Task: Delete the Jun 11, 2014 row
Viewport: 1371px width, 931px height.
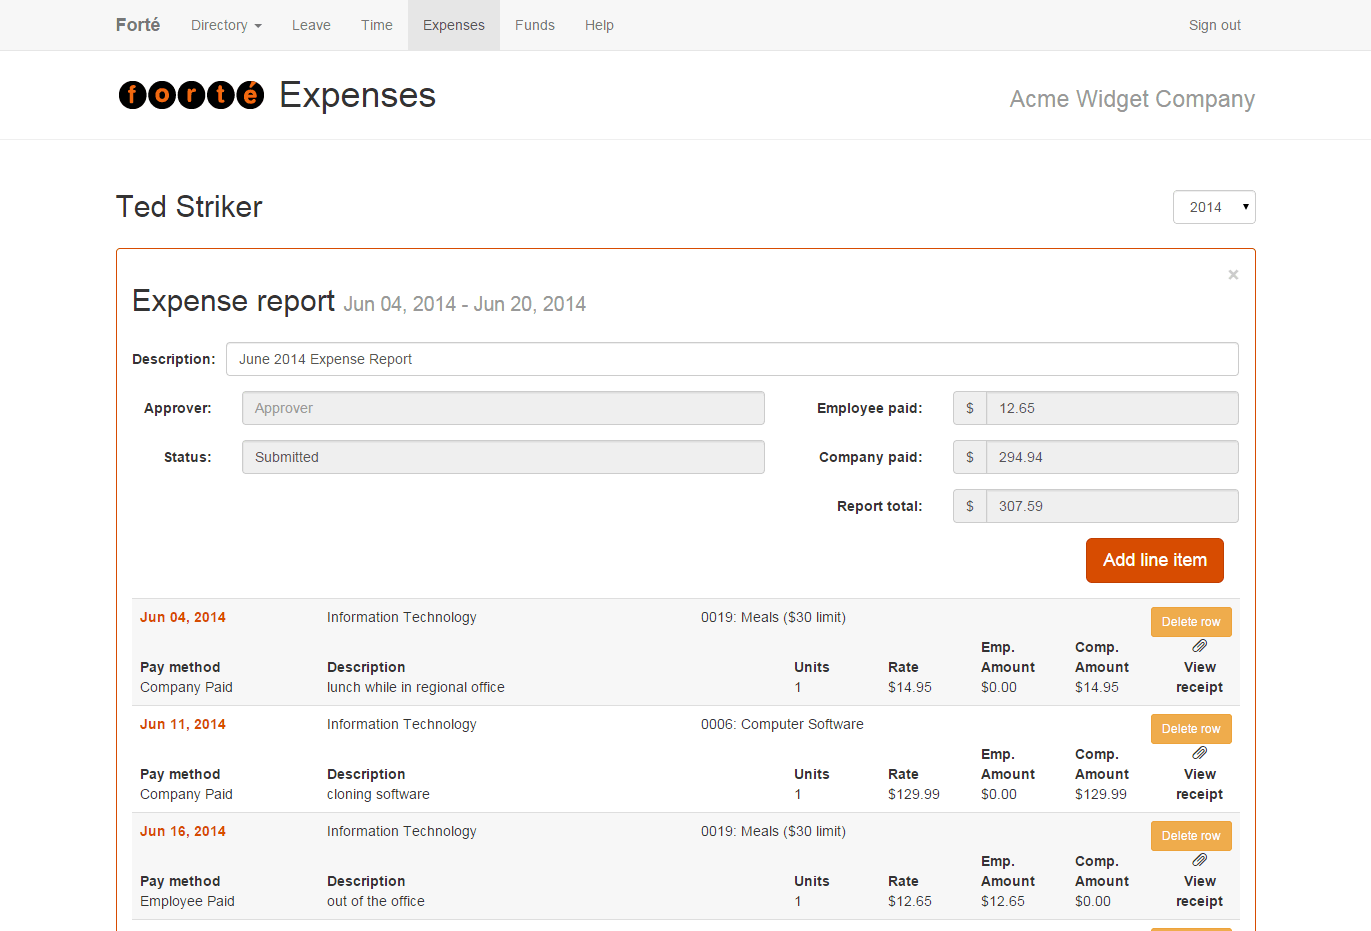Action: point(1191,729)
